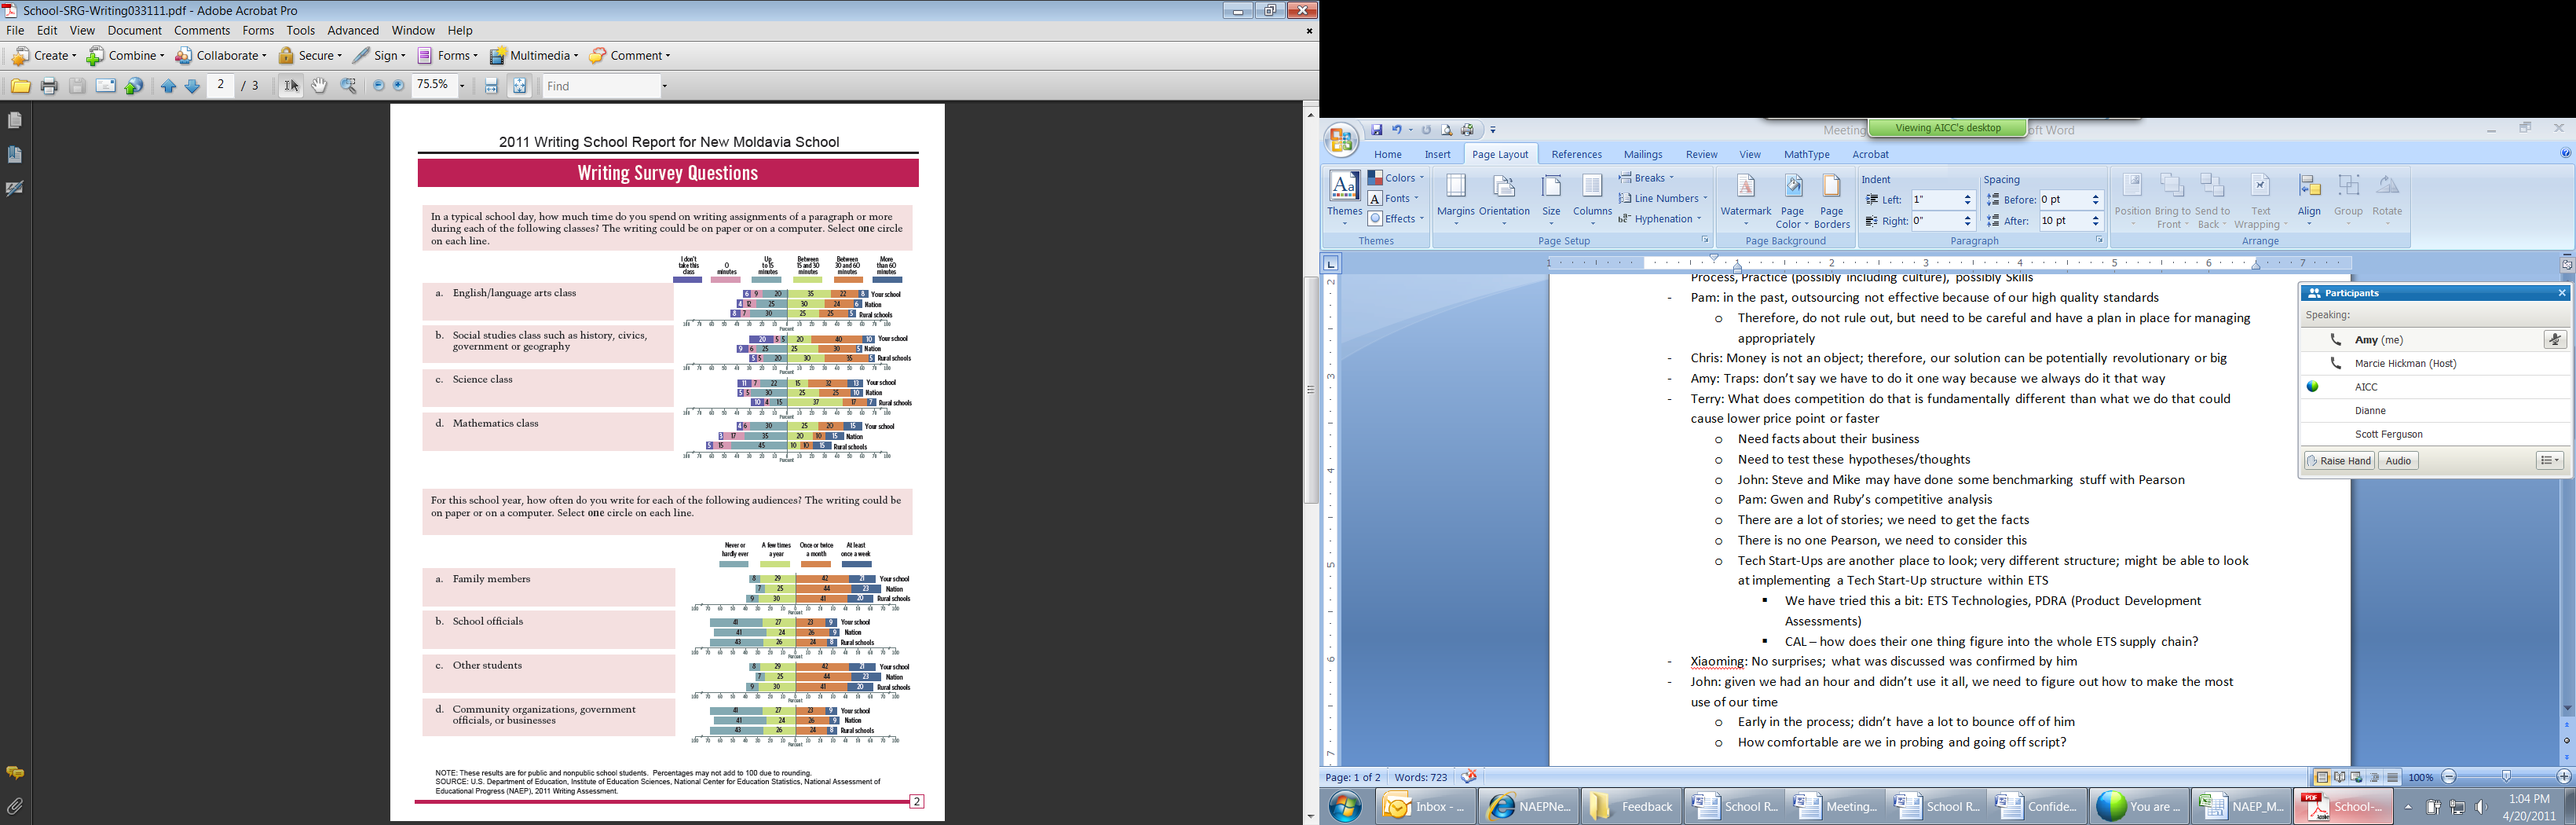Show the Signatures panel in Acrobat sidebar
The width and height of the screenshot is (2576, 825).
15,188
